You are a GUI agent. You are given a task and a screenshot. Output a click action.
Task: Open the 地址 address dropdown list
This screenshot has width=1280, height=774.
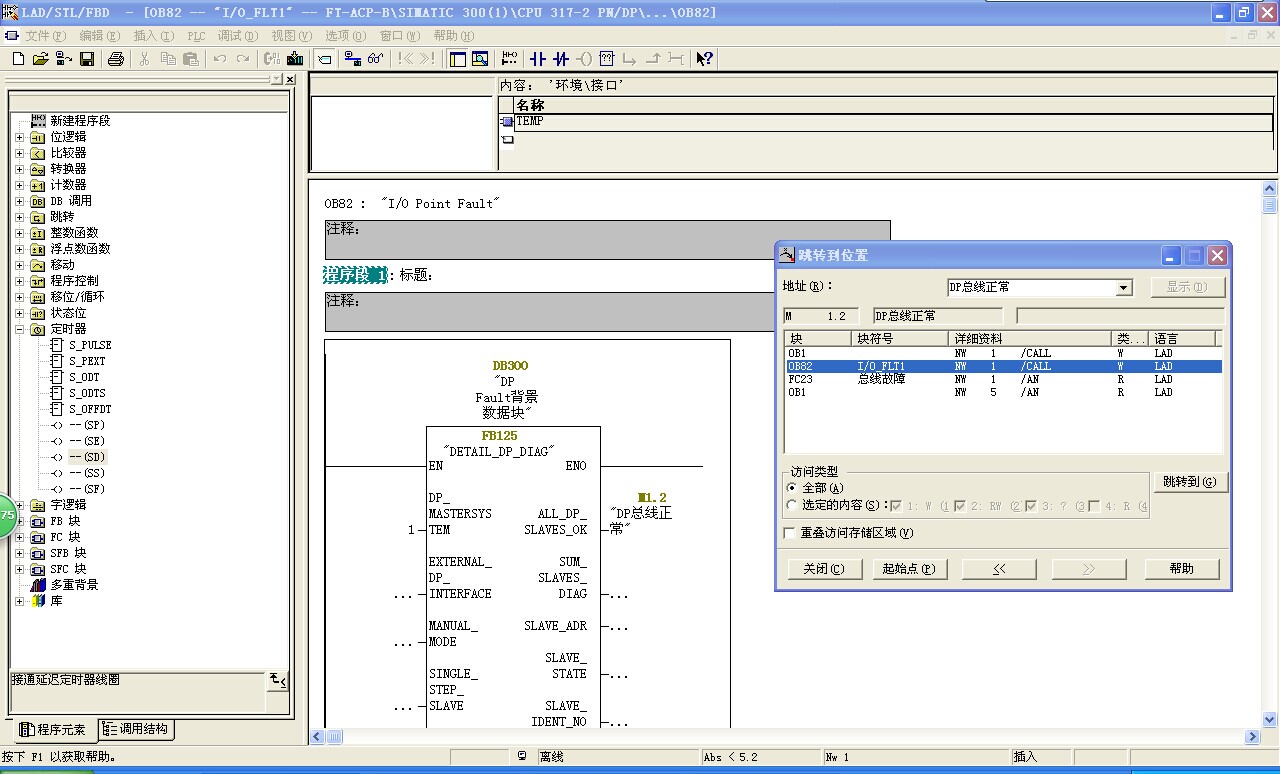pos(1124,288)
